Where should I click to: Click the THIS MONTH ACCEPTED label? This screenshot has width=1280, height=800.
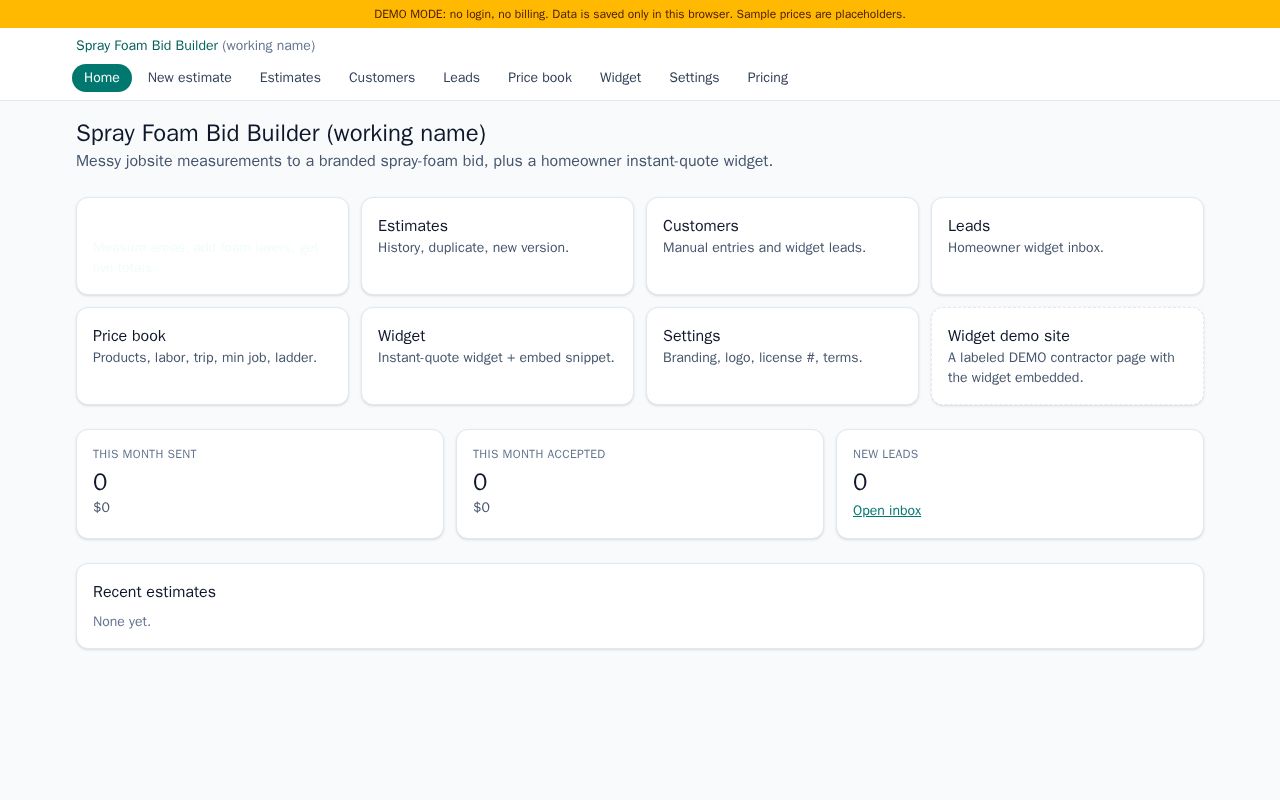539,454
